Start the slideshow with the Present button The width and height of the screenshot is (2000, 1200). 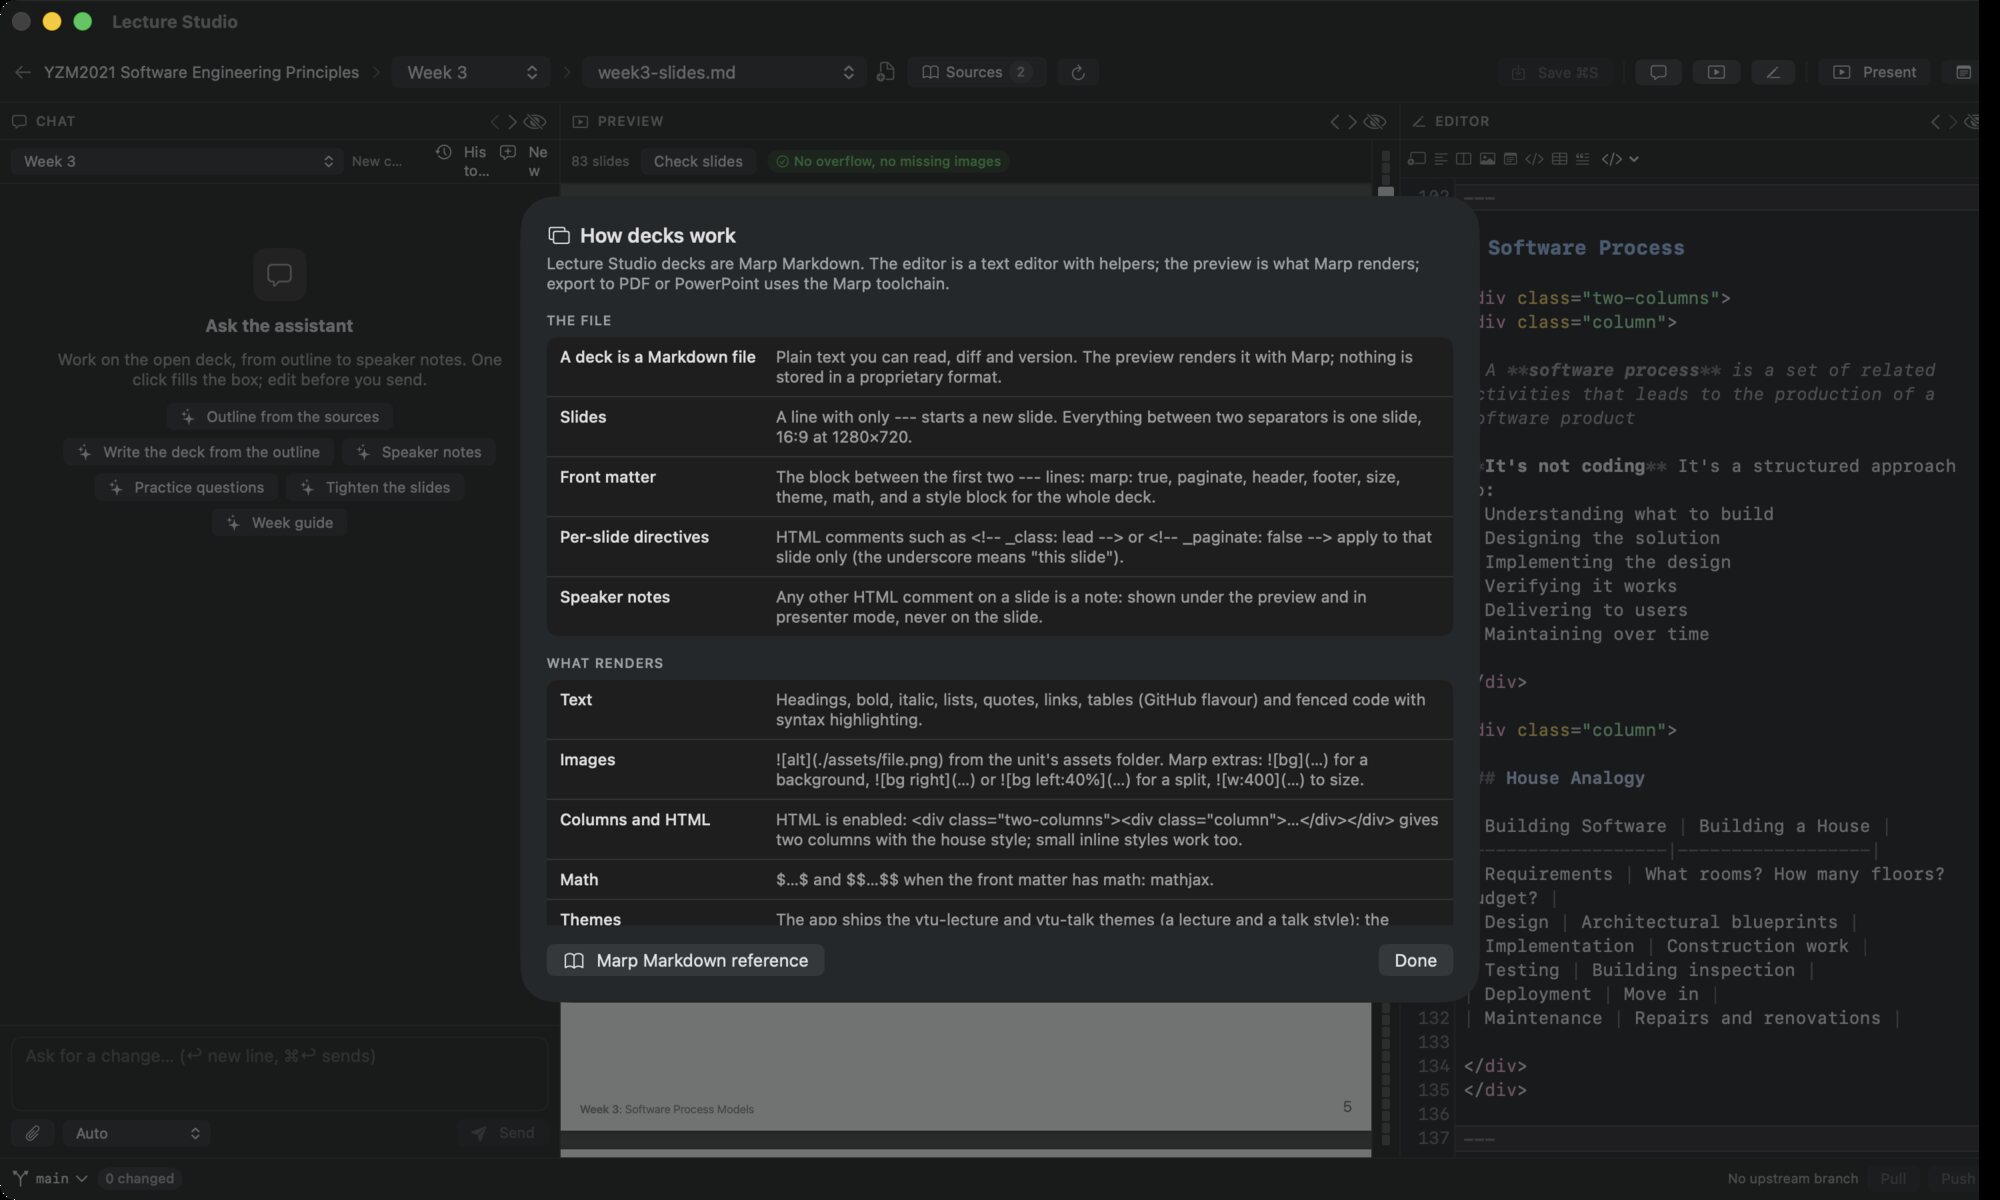pos(1874,72)
